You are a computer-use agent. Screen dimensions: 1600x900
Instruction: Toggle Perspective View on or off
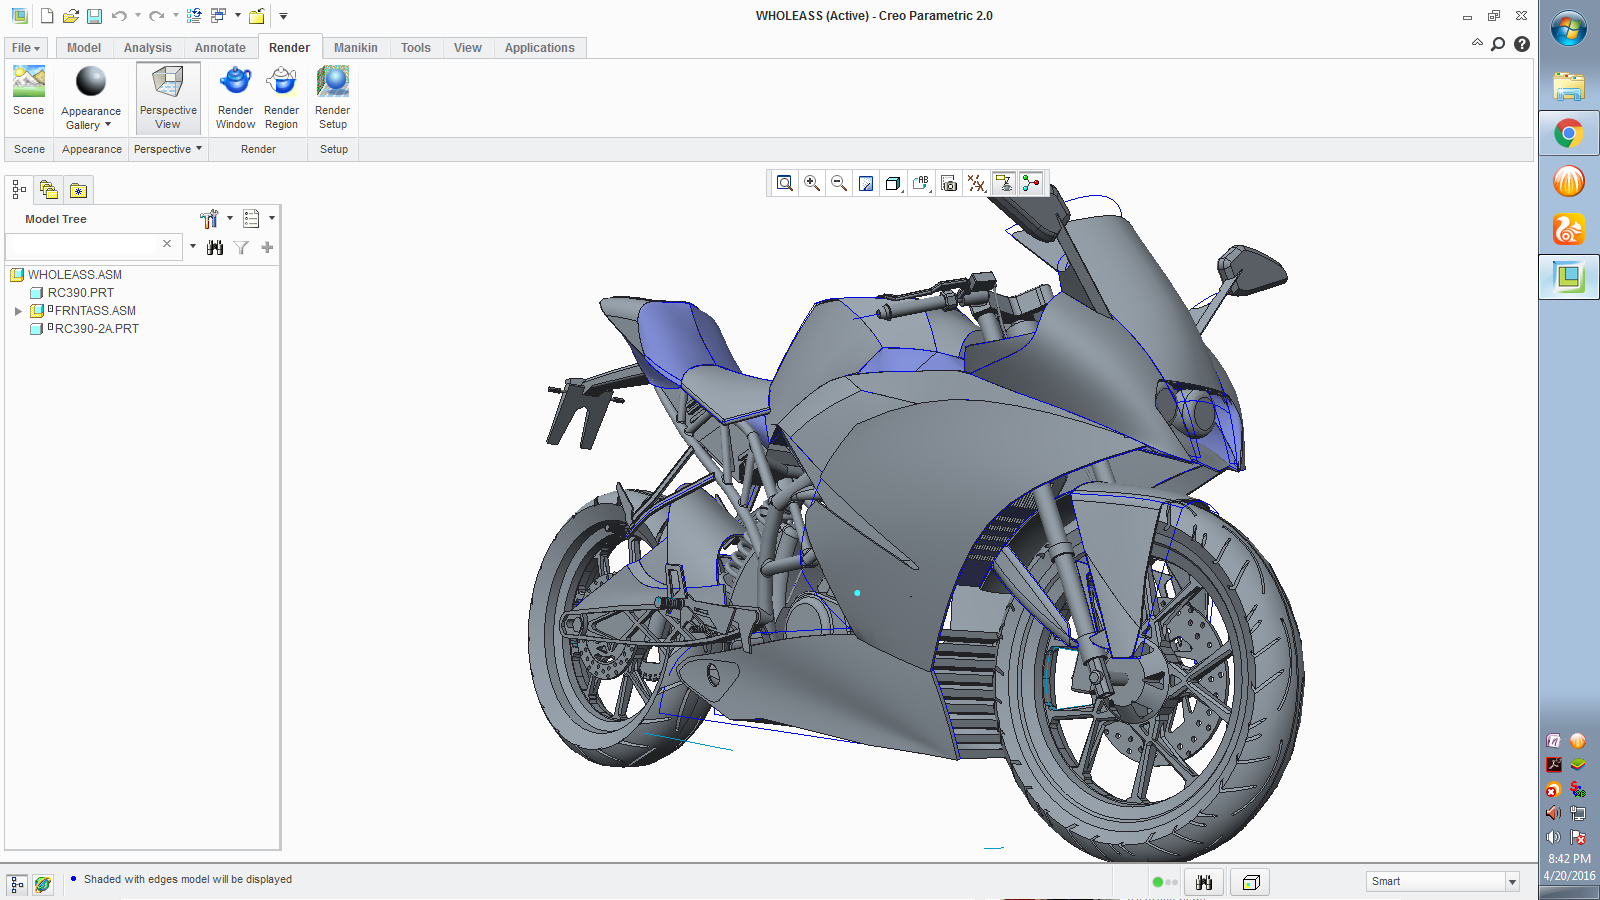(x=168, y=97)
